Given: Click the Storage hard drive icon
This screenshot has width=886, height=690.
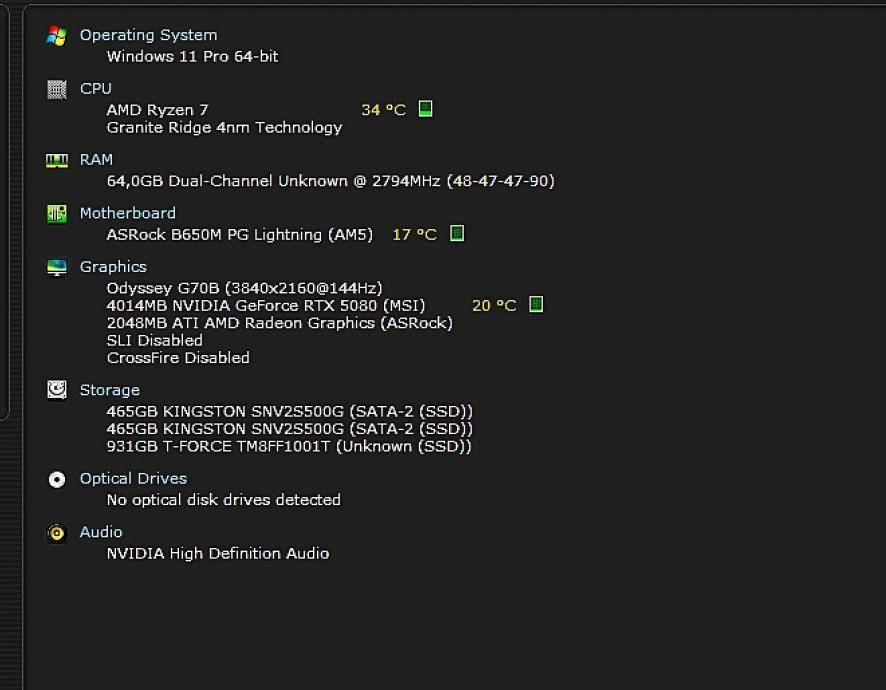Looking at the screenshot, I should (x=57, y=390).
